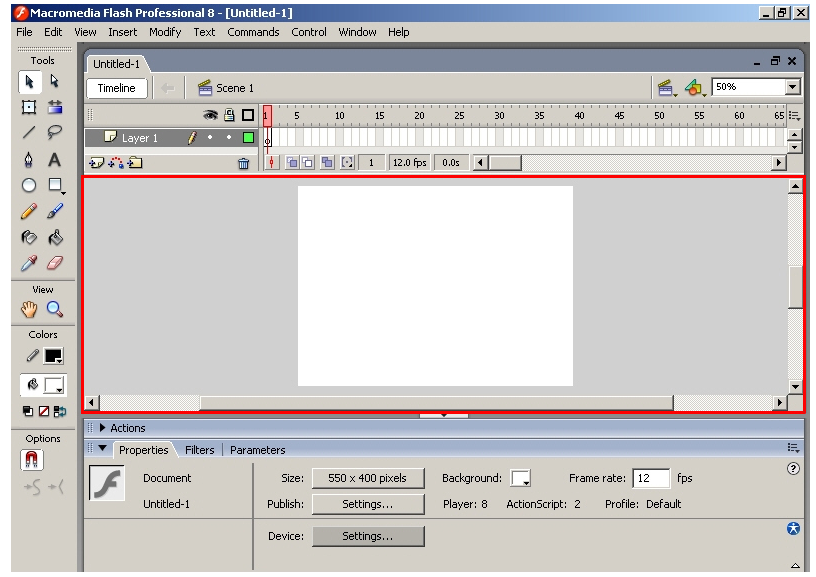Toggle Layer 1 outline green square
816x577 pixels.
tap(248, 137)
